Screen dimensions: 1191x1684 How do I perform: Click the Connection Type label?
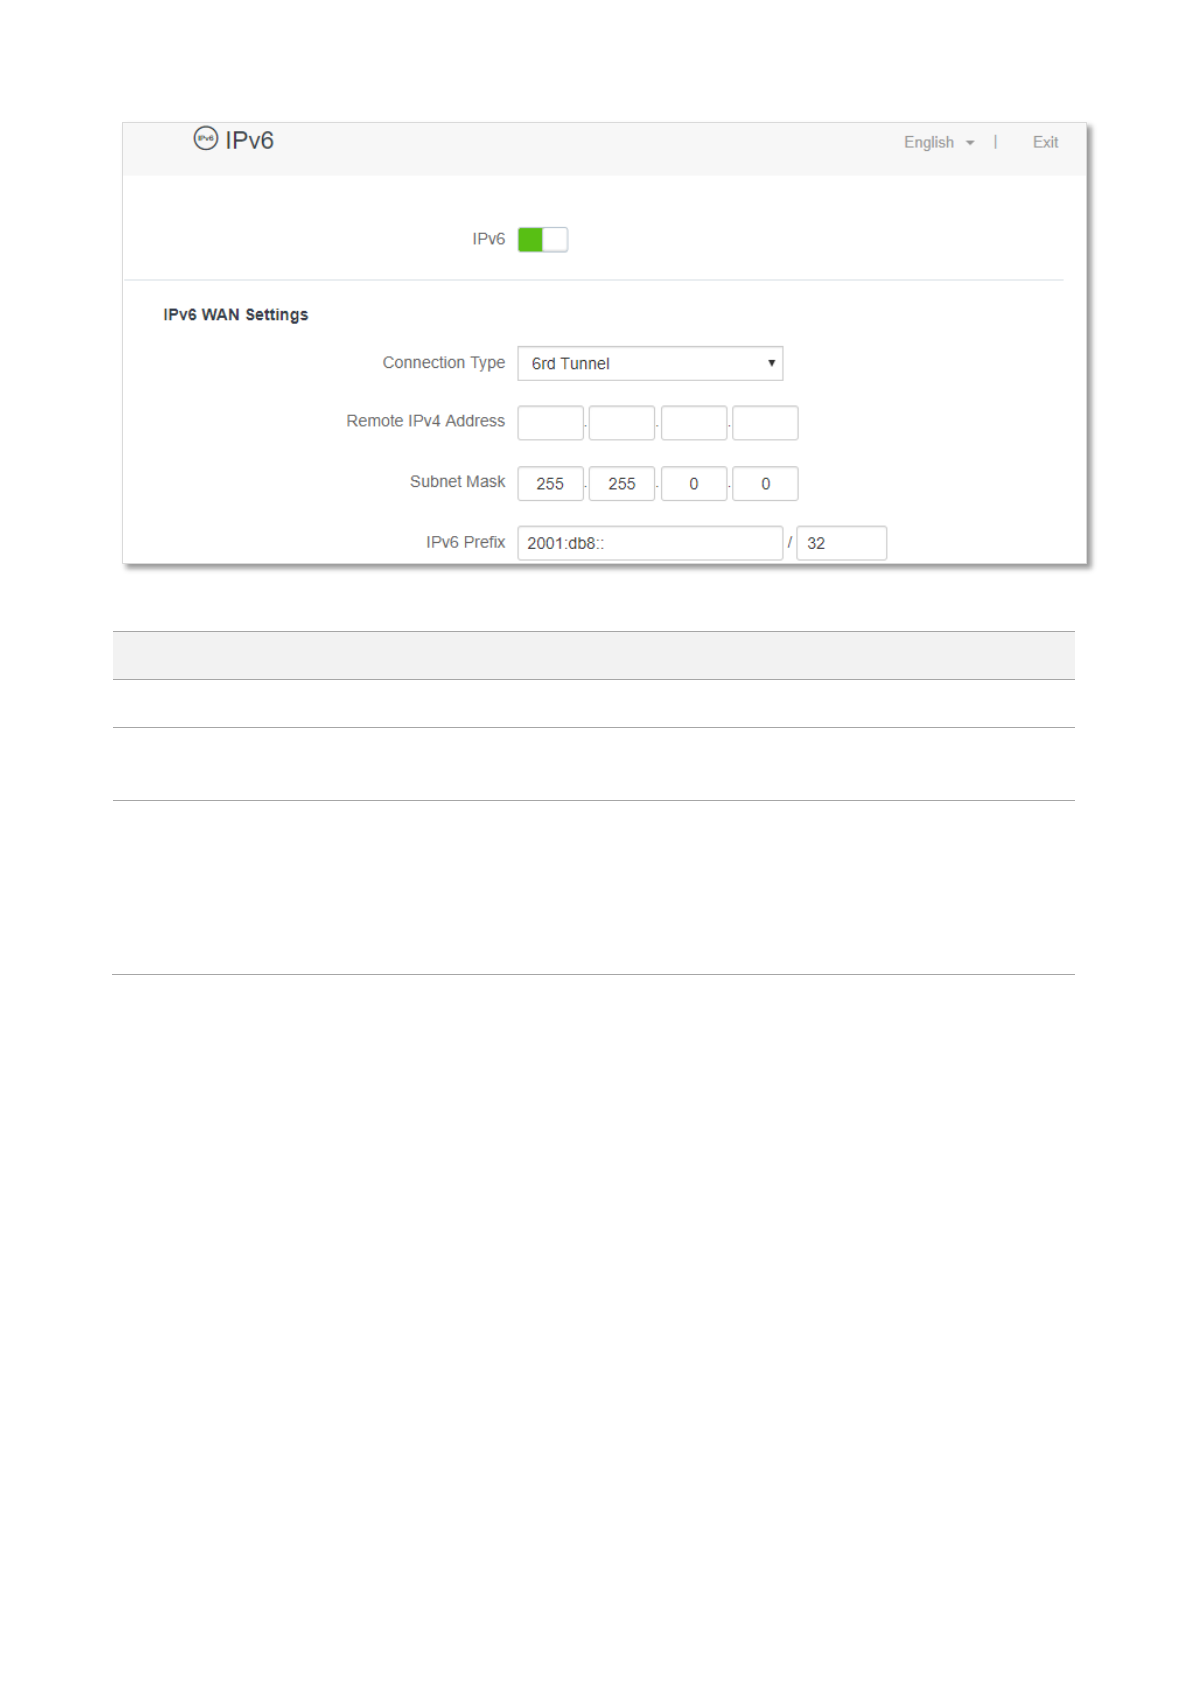[443, 363]
